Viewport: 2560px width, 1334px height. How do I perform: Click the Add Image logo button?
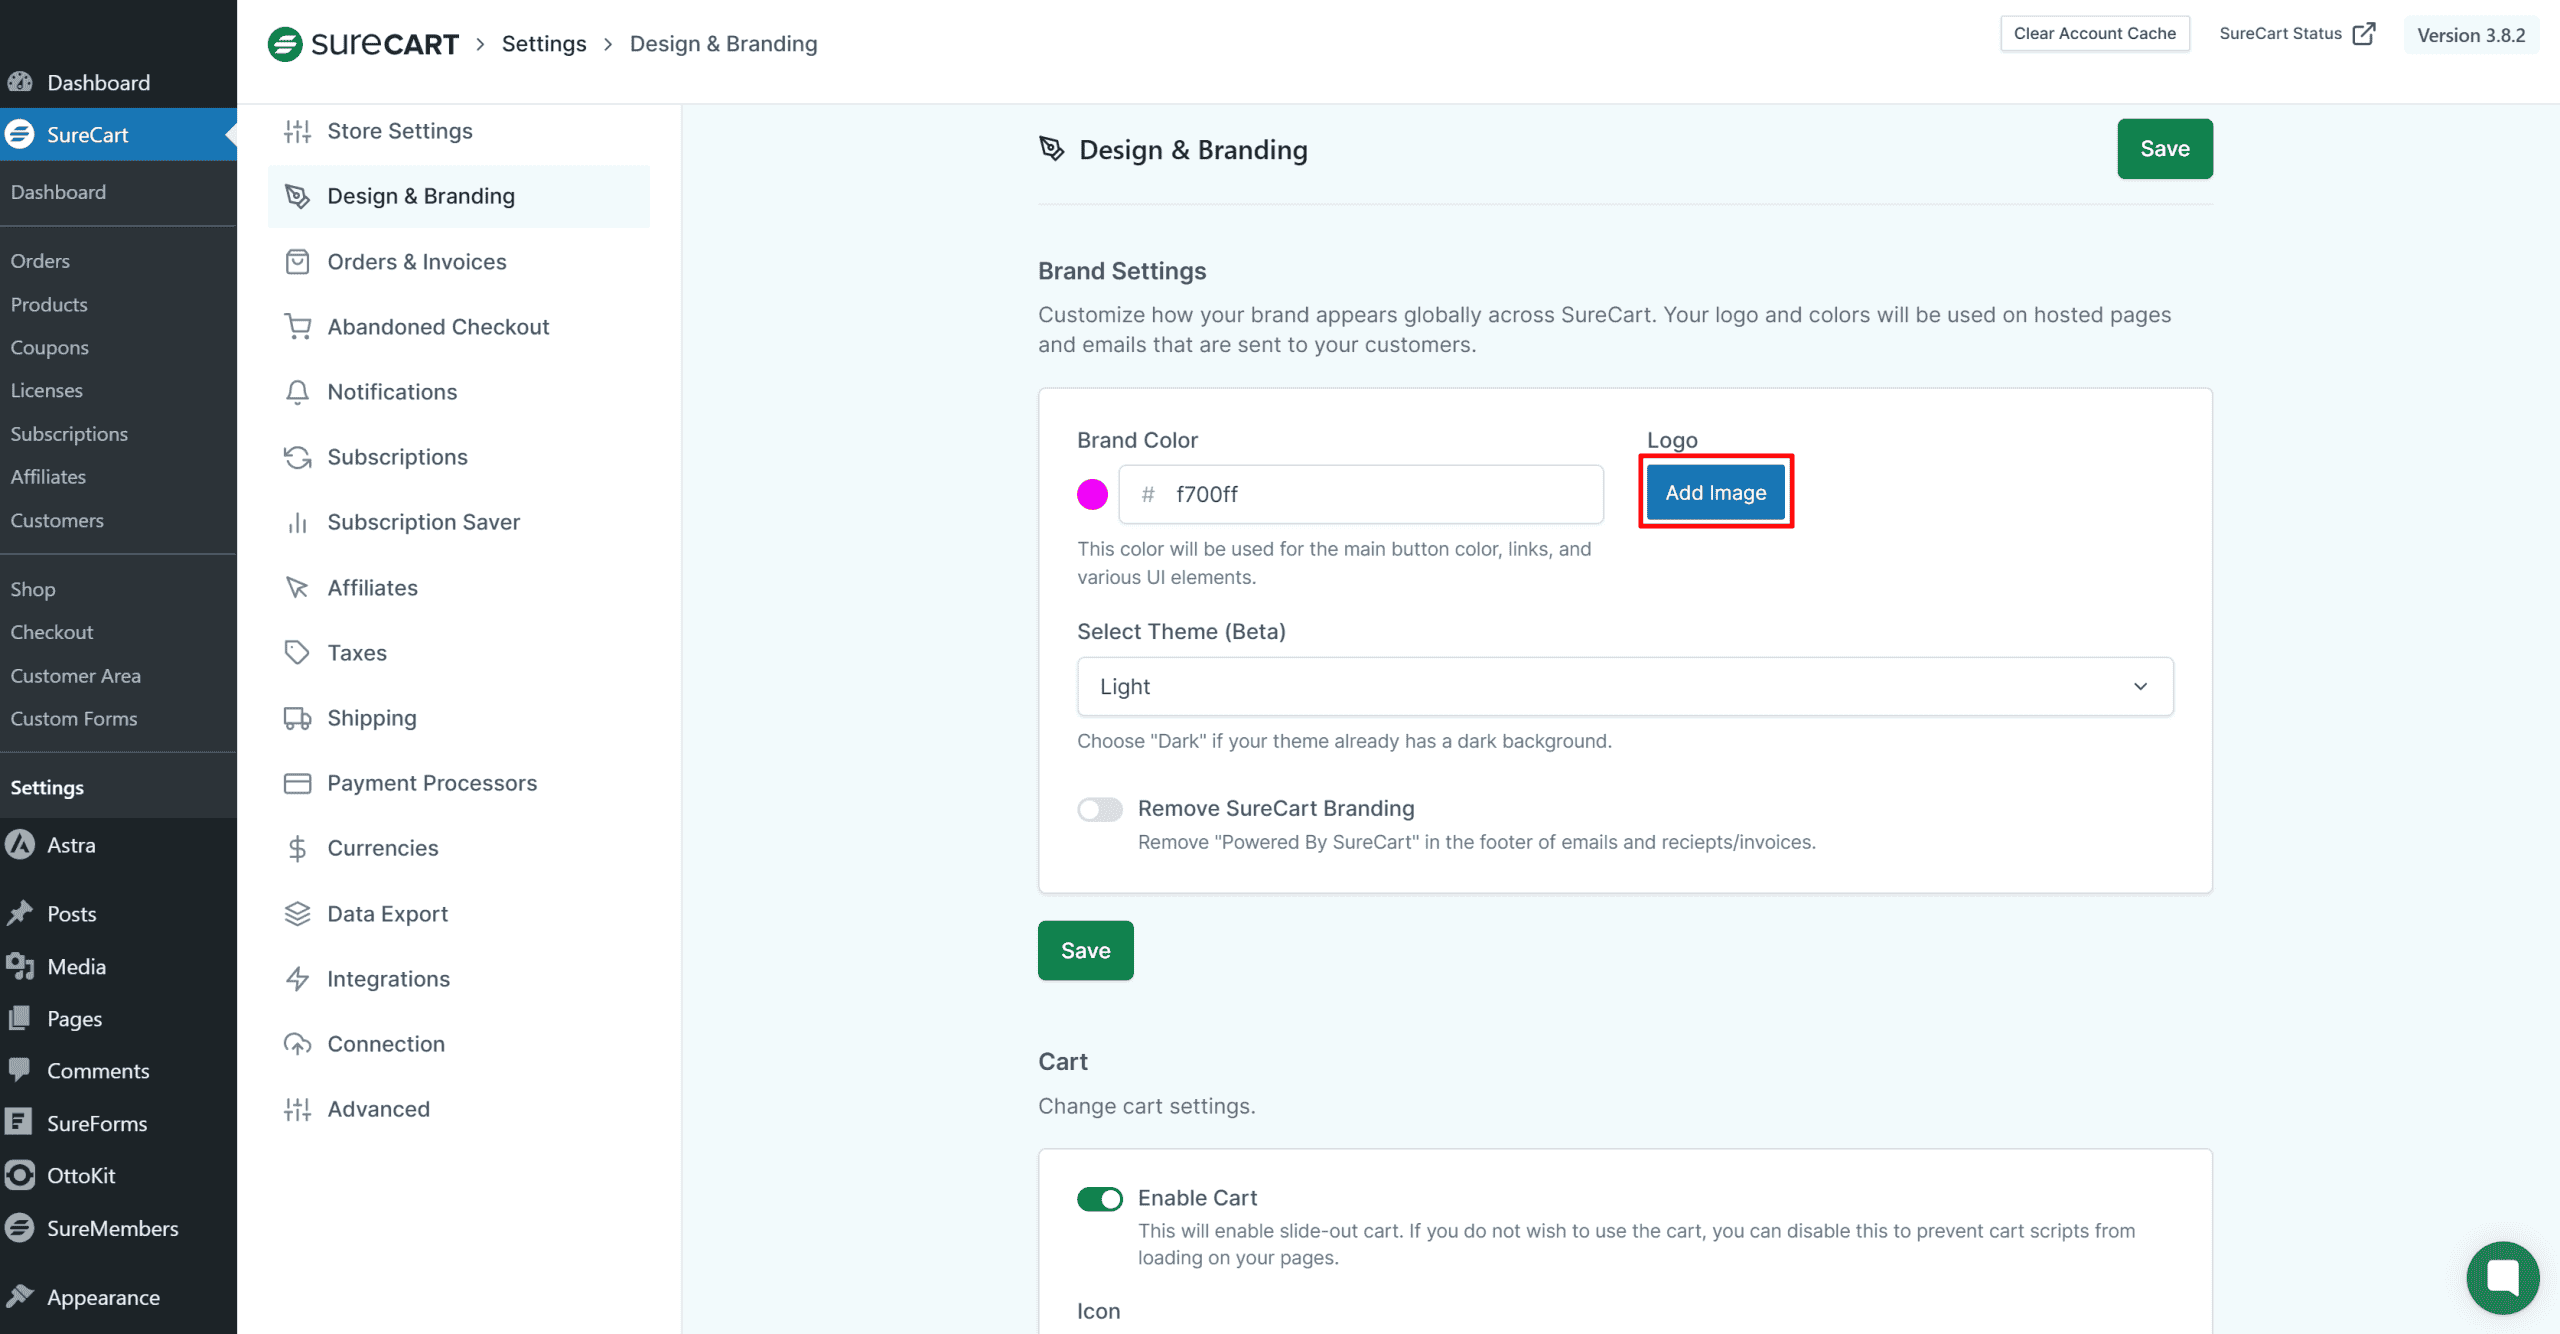pos(1715,492)
